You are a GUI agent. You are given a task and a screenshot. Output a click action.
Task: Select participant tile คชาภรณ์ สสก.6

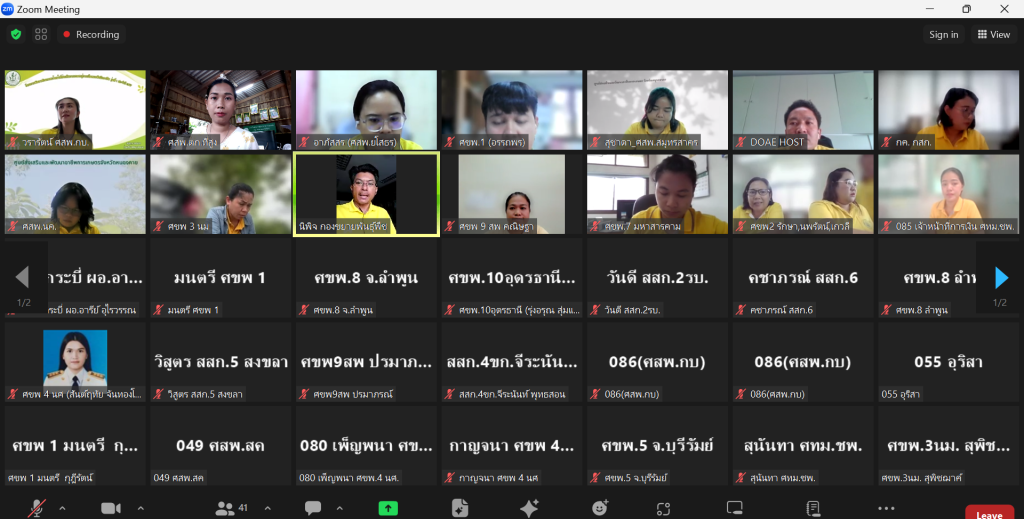pyautogui.click(x=803, y=277)
